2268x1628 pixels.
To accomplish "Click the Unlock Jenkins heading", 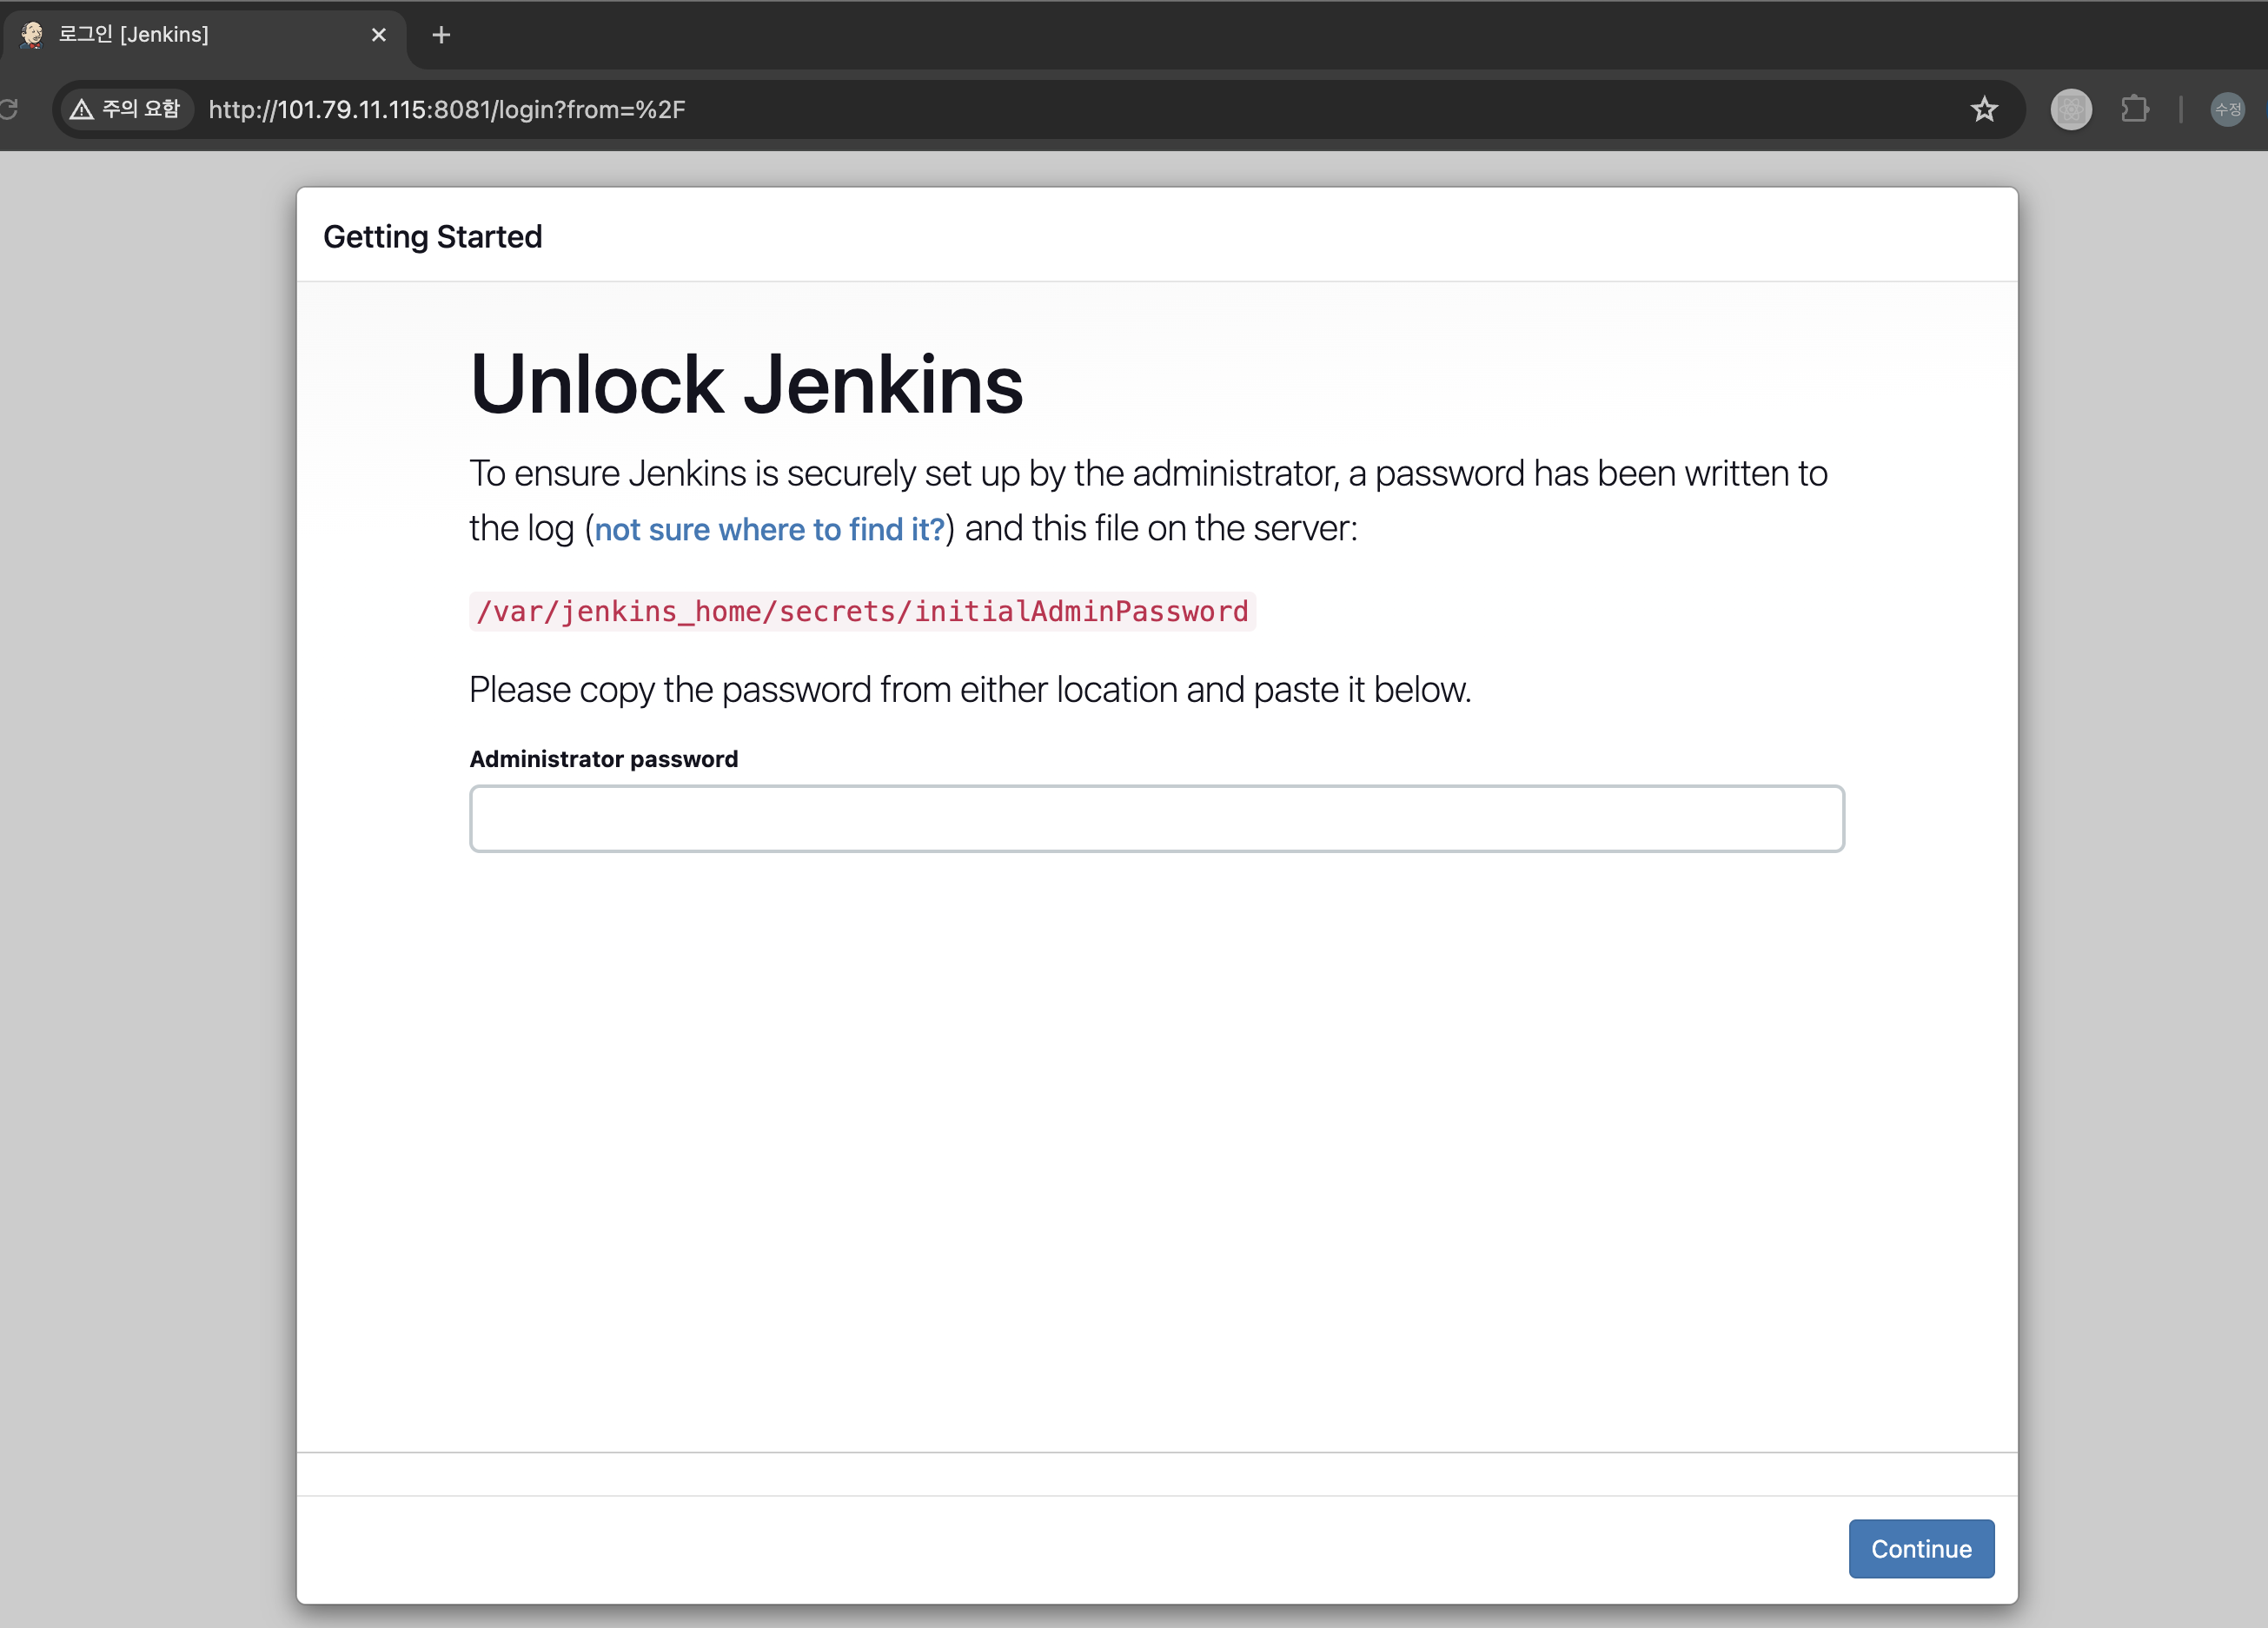I will (746, 385).
